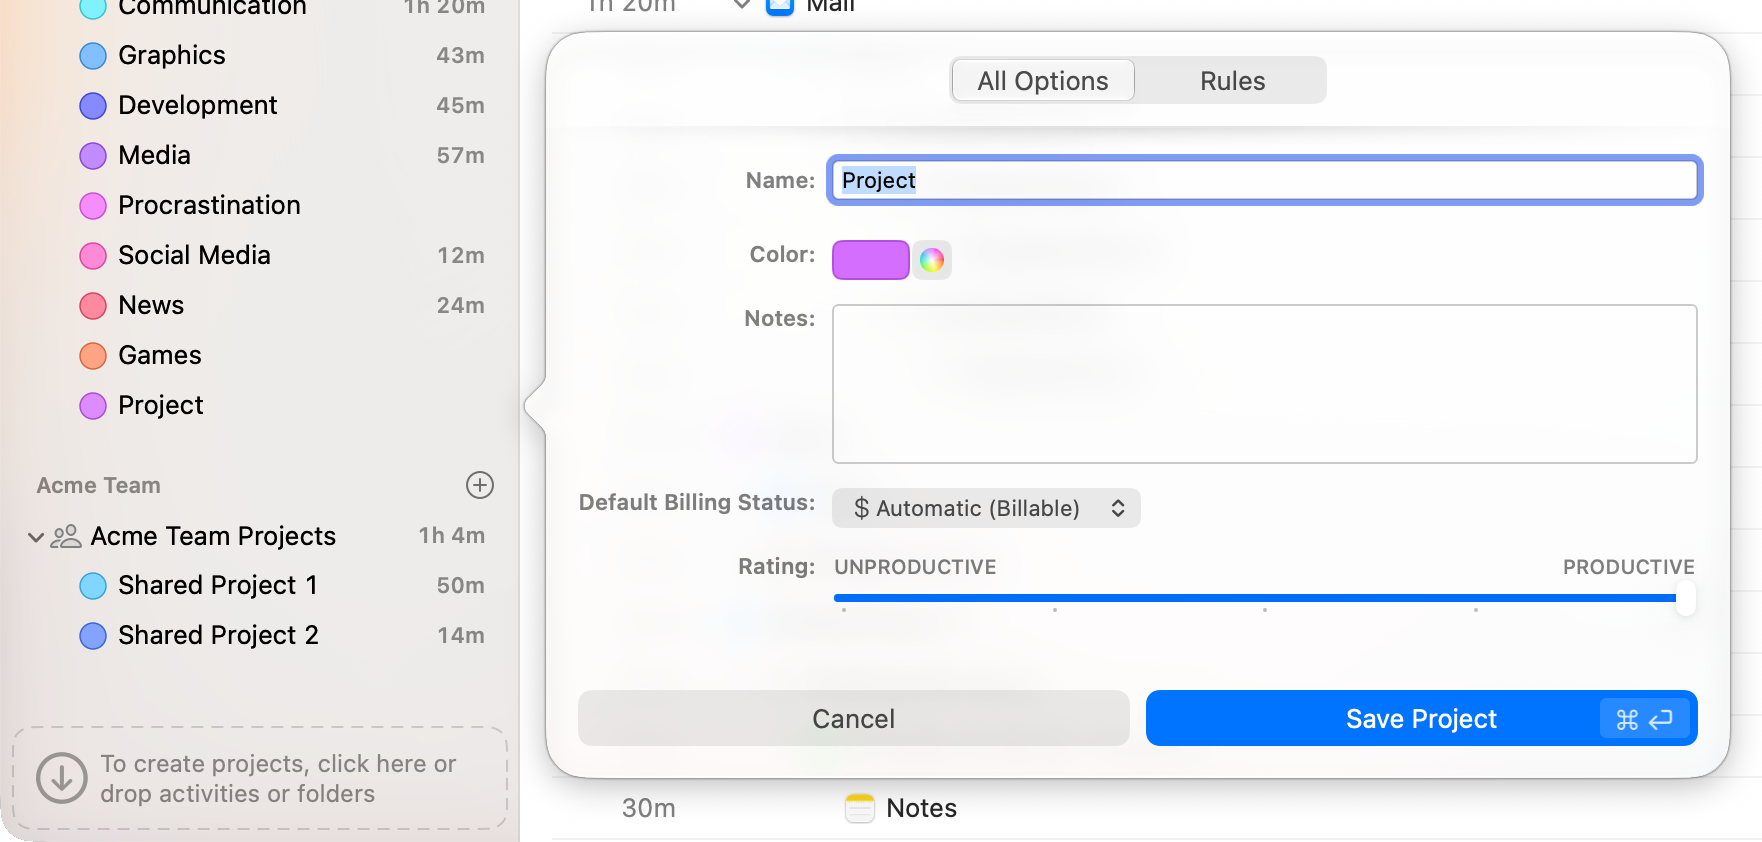
Task: Click the Notes app icon
Action: (860, 808)
